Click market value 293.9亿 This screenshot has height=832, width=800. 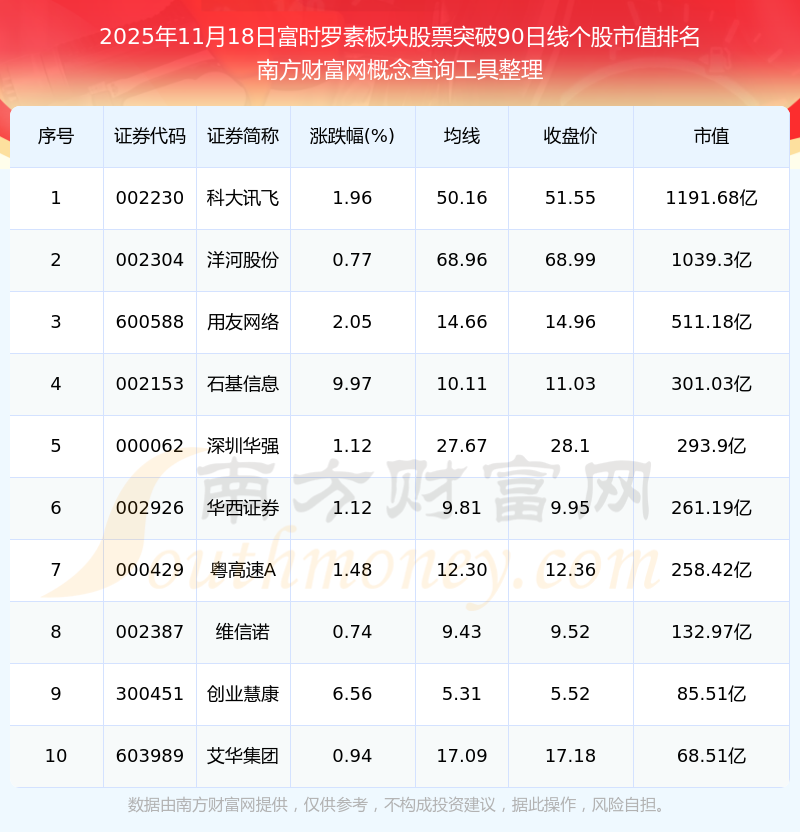point(711,446)
